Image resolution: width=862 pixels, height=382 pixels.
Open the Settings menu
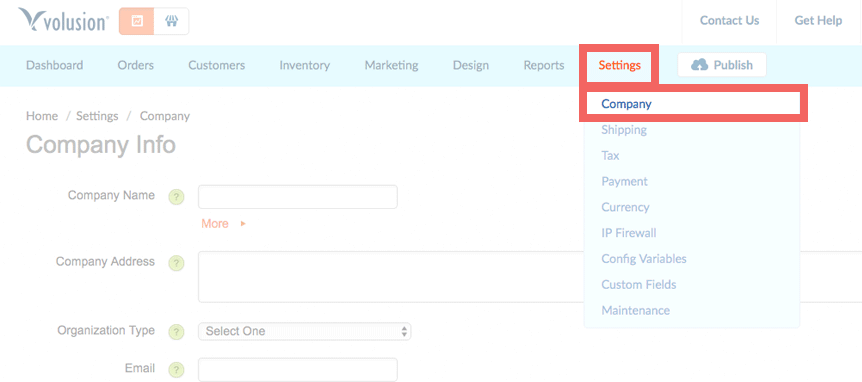(x=620, y=65)
